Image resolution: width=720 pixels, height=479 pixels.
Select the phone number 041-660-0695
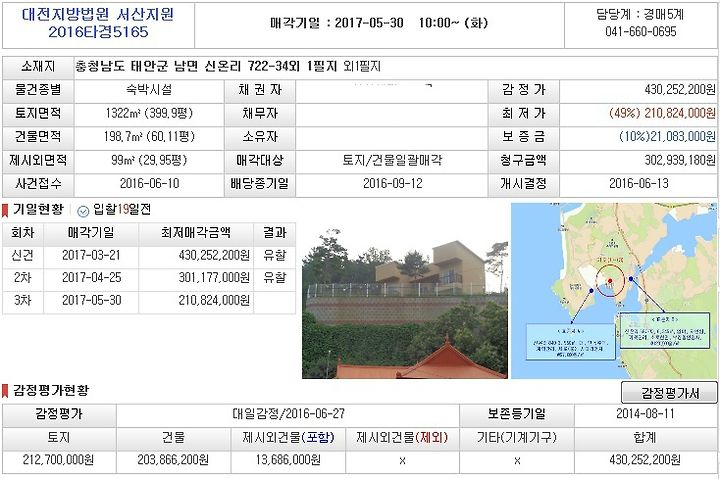click(641, 32)
